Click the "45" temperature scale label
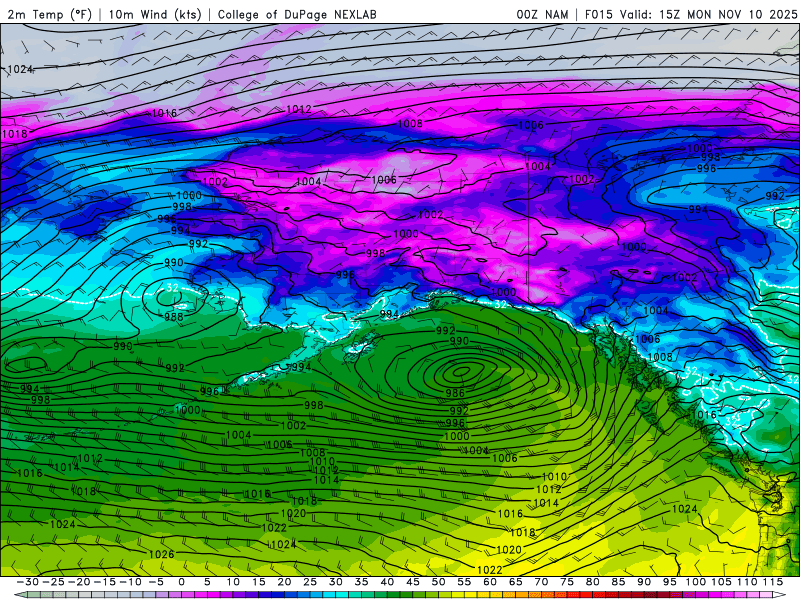800x600 pixels. (x=412, y=582)
